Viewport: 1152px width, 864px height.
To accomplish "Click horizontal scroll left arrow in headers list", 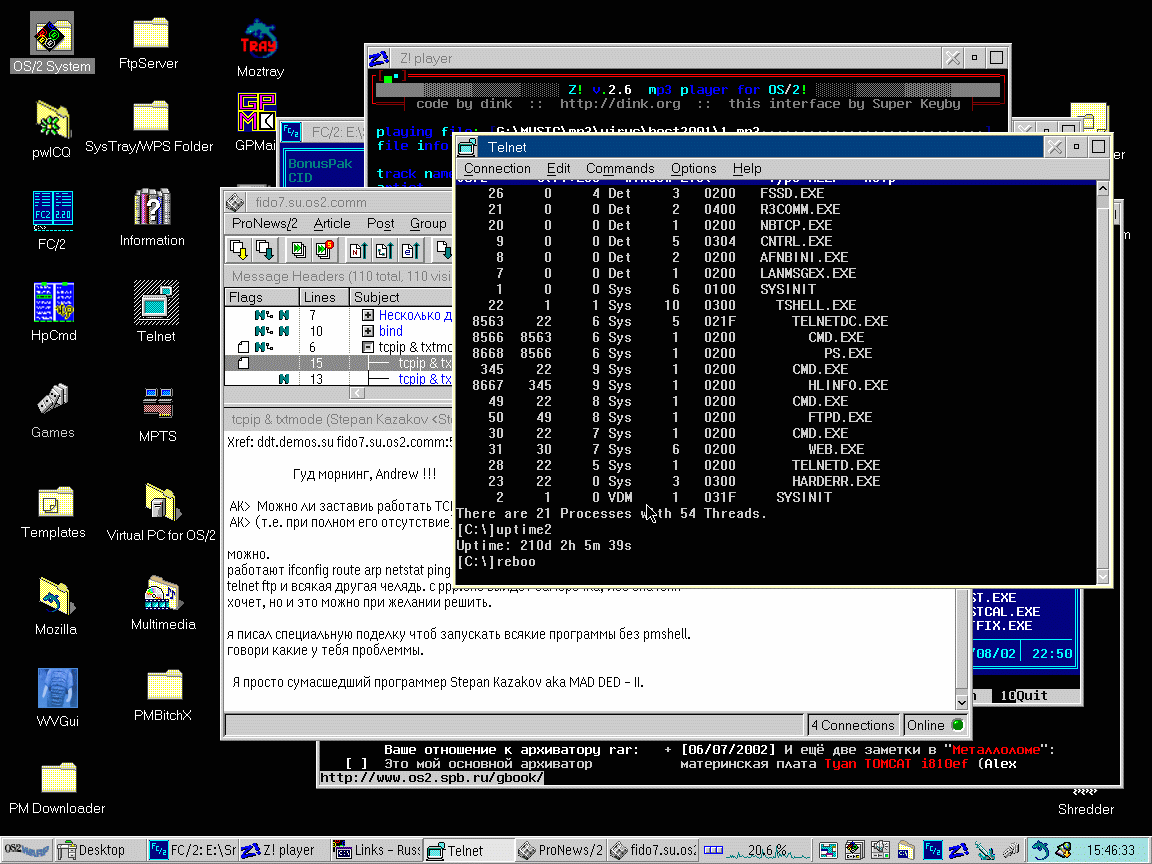I will (357, 393).
